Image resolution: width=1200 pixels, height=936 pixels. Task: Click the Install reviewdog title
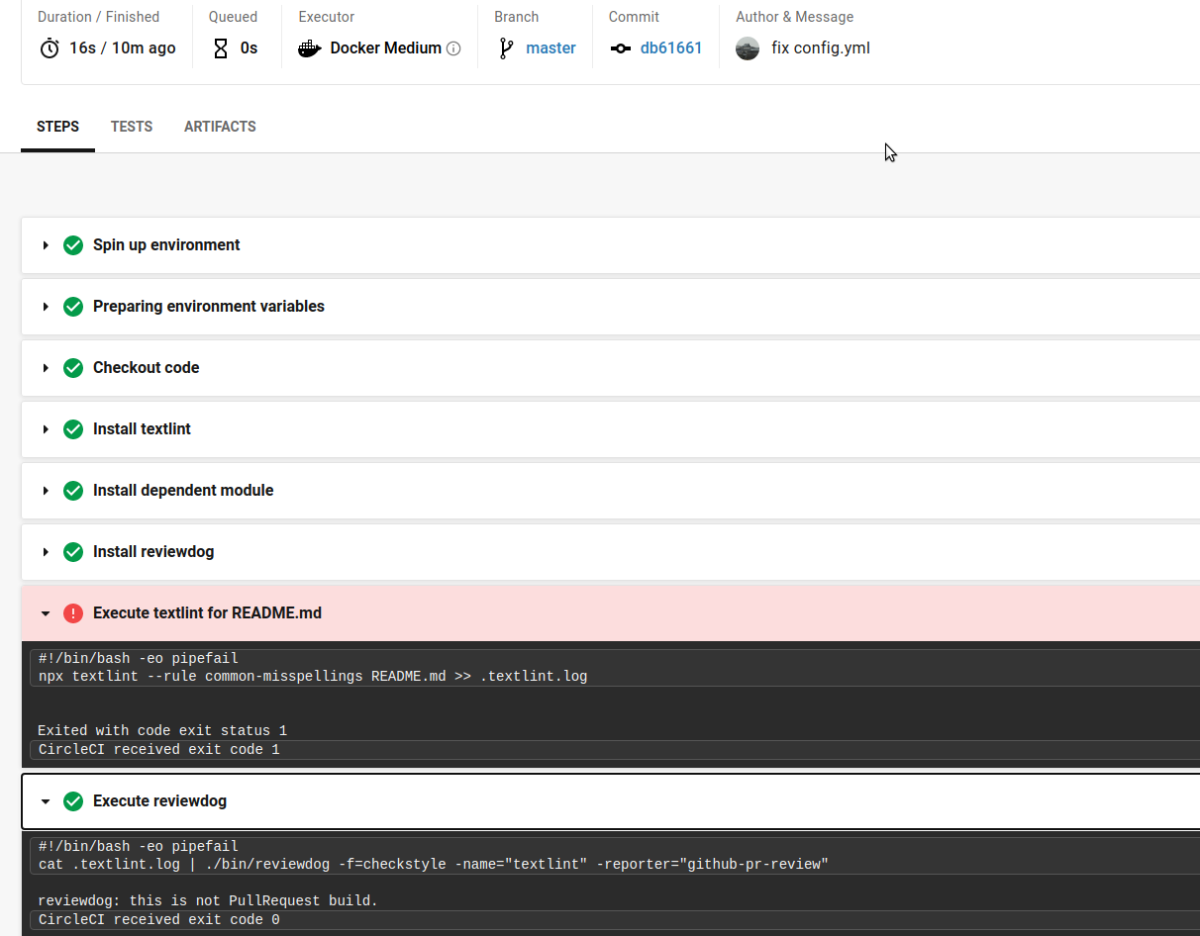pyautogui.click(x=154, y=552)
